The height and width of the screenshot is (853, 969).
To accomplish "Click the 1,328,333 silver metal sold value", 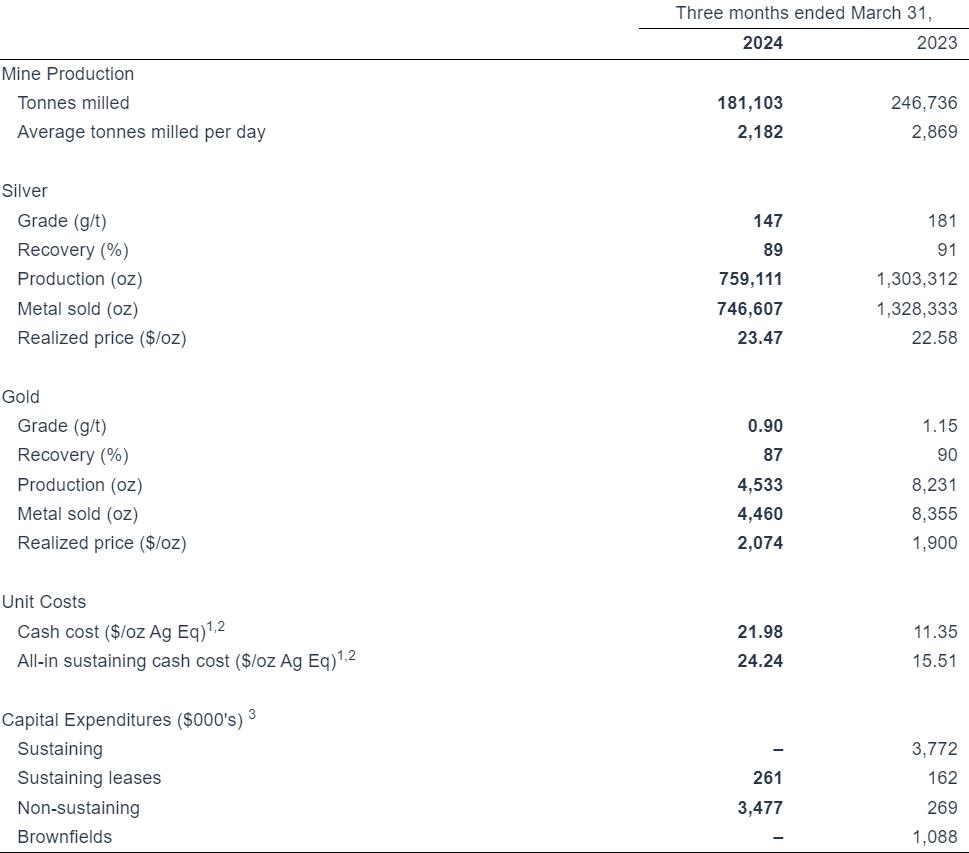I will click(x=916, y=309).
